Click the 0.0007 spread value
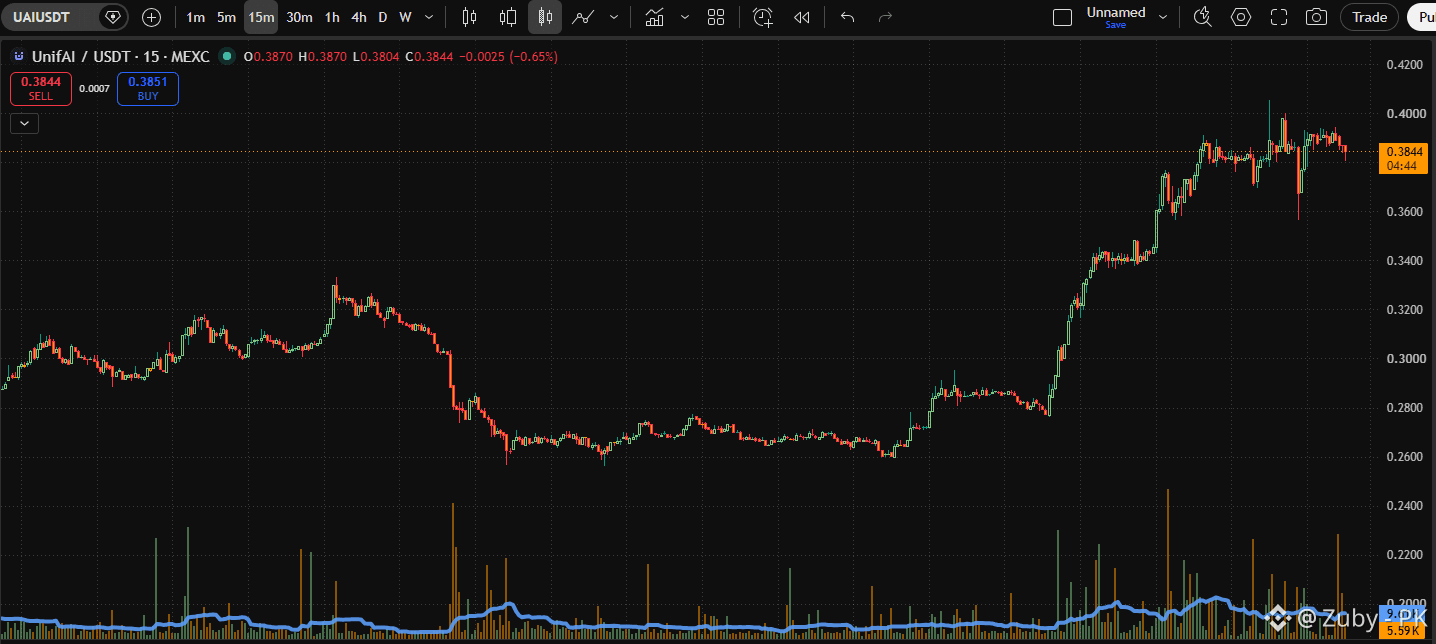Viewport: 1436px width, 644px height. tap(94, 89)
